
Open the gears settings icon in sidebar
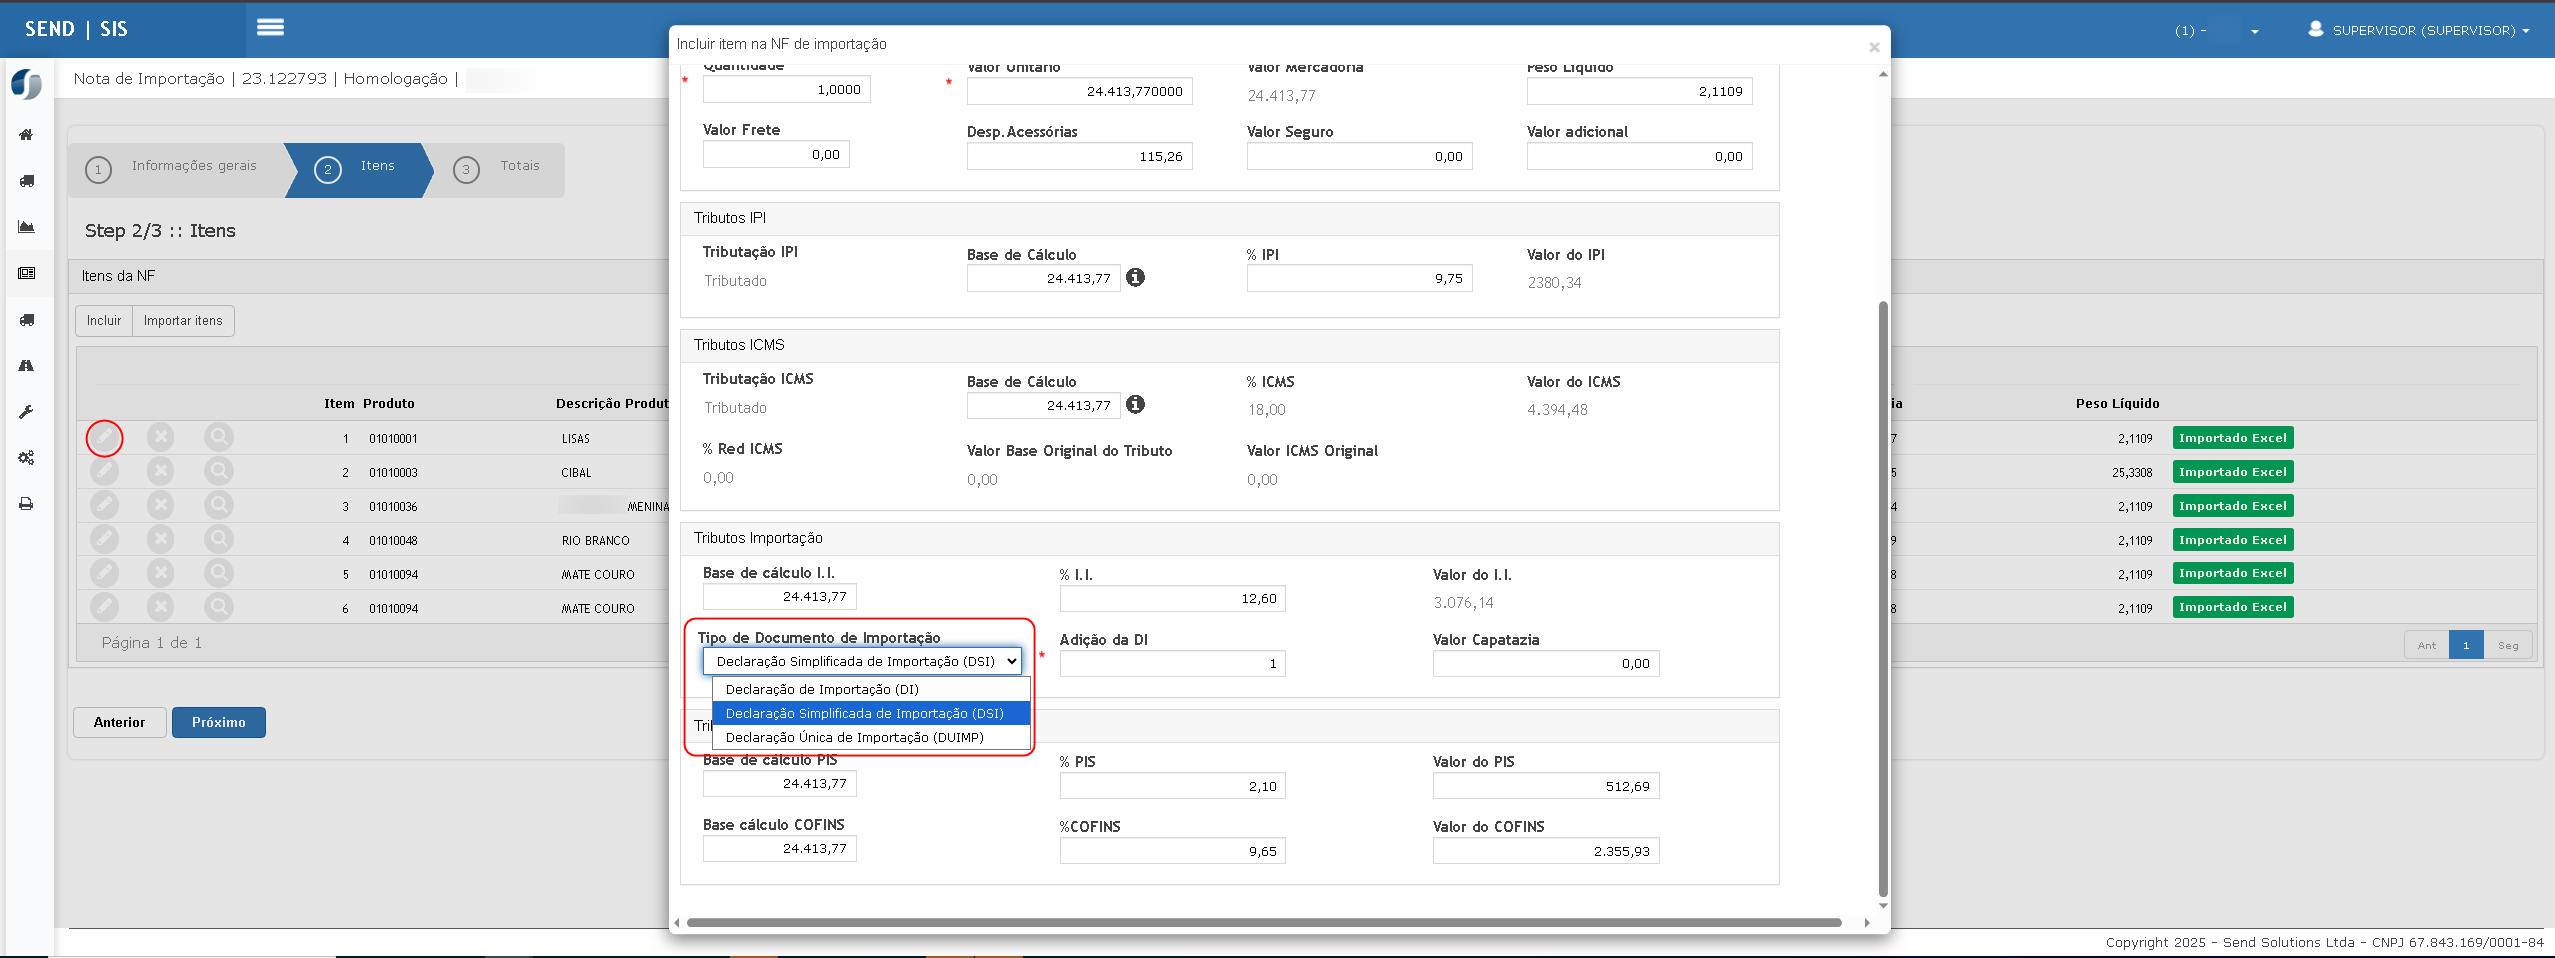click(x=26, y=458)
